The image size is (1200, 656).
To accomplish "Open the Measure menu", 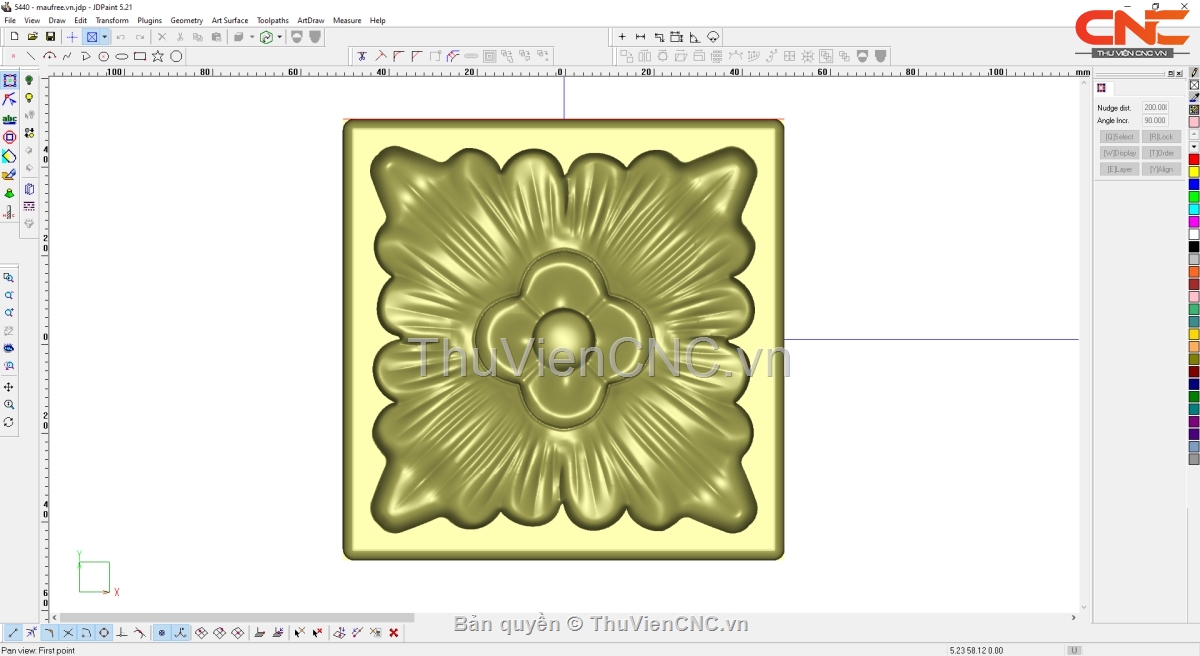I will click(347, 20).
